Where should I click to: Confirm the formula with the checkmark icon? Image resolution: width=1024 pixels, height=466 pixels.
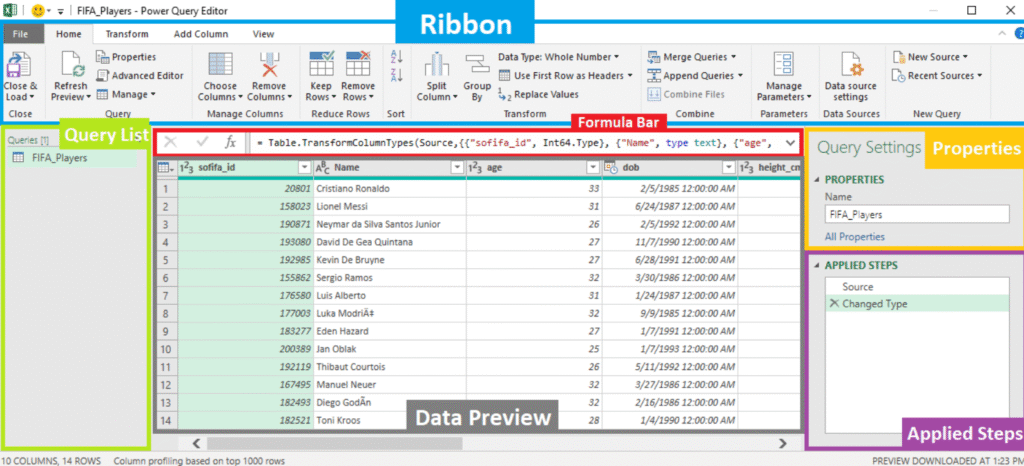point(202,142)
